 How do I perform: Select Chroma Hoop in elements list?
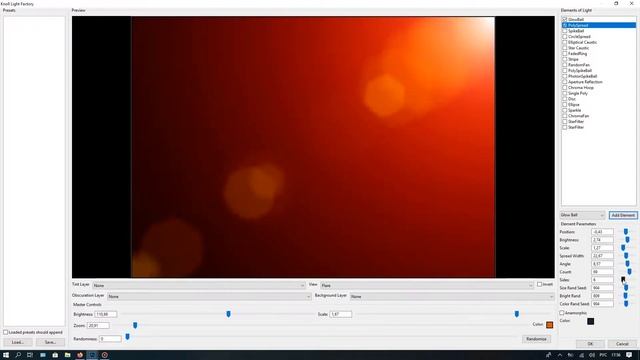(x=581, y=88)
